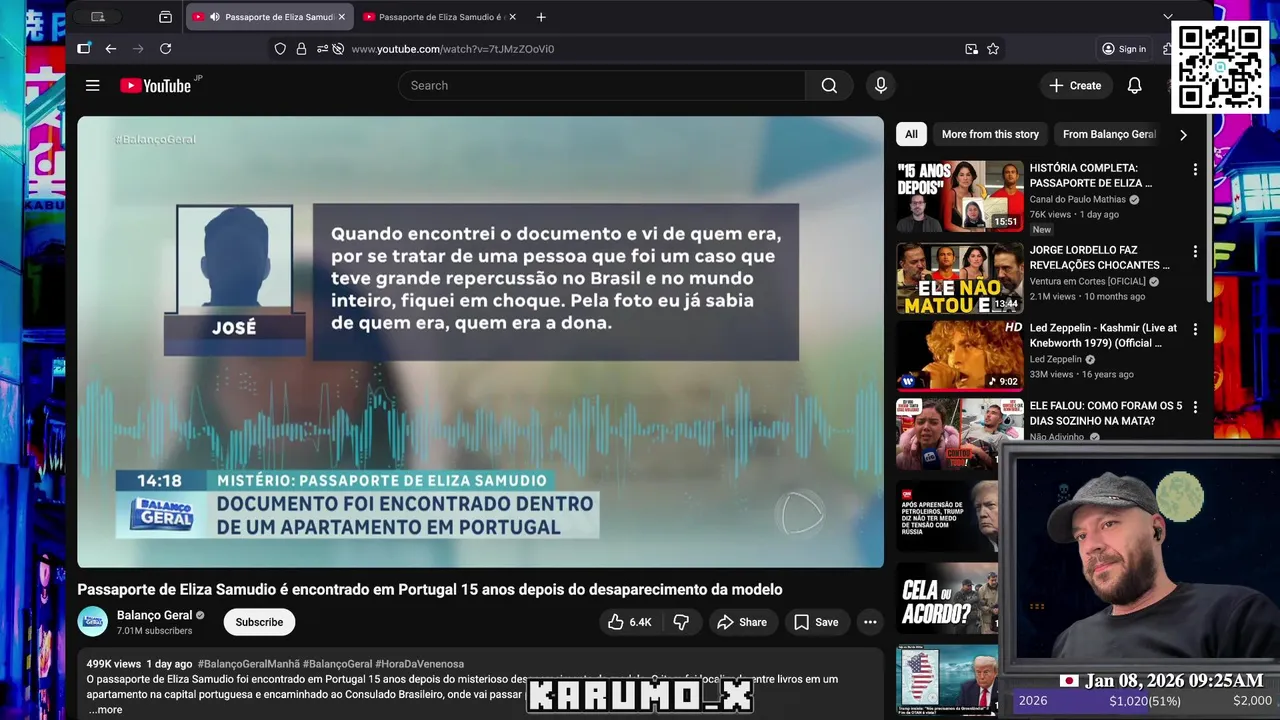Open options for JORGE LORDELLO video
The image size is (1280, 720).
pos(1194,252)
